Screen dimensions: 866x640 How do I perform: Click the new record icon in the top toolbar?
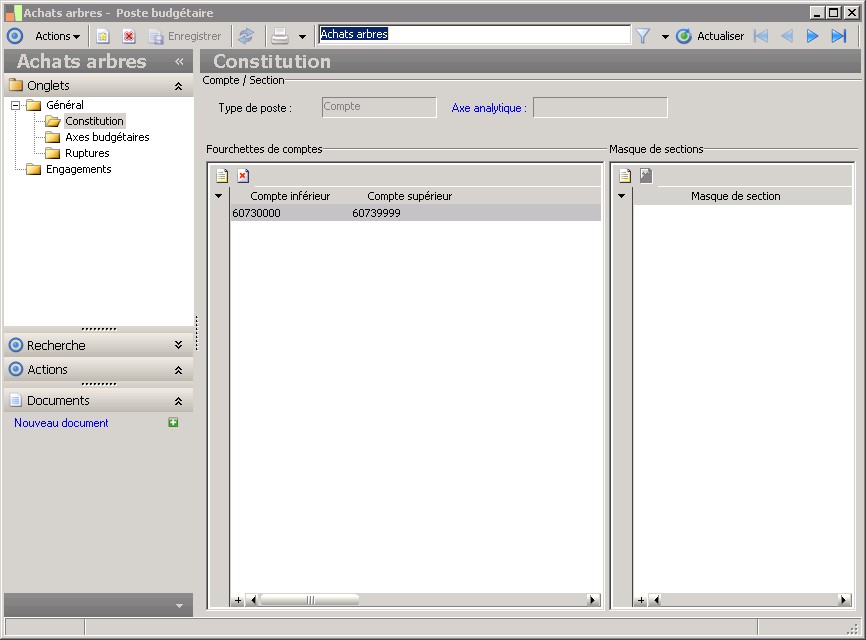[x=103, y=36]
